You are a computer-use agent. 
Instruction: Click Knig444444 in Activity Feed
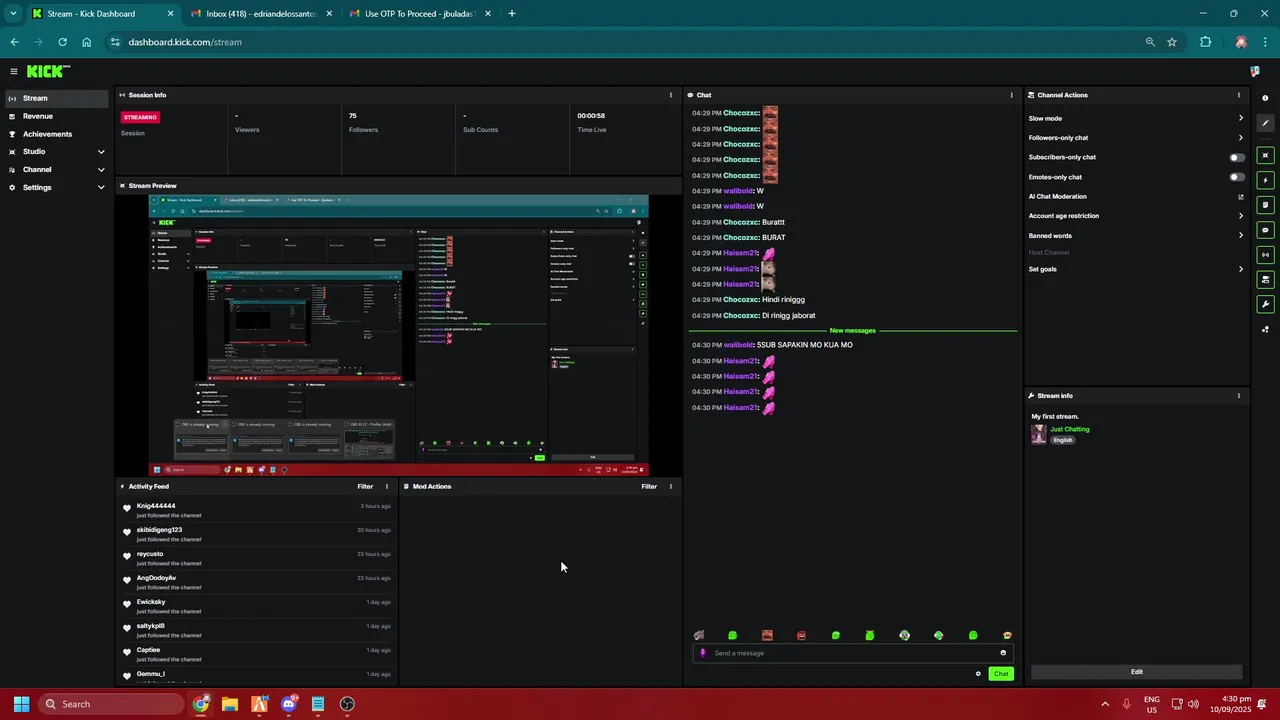pyautogui.click(x=156, y=506)
